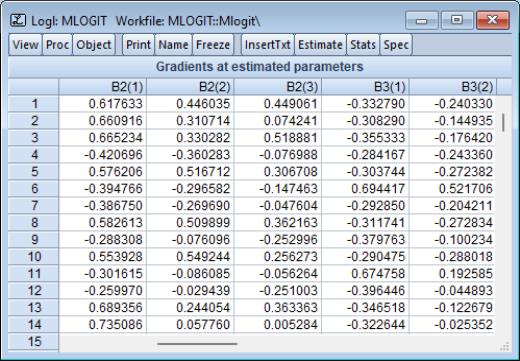The width and height of the screenshot is (520, 361).
Task: Open the View menu
Action: point(25,44)
